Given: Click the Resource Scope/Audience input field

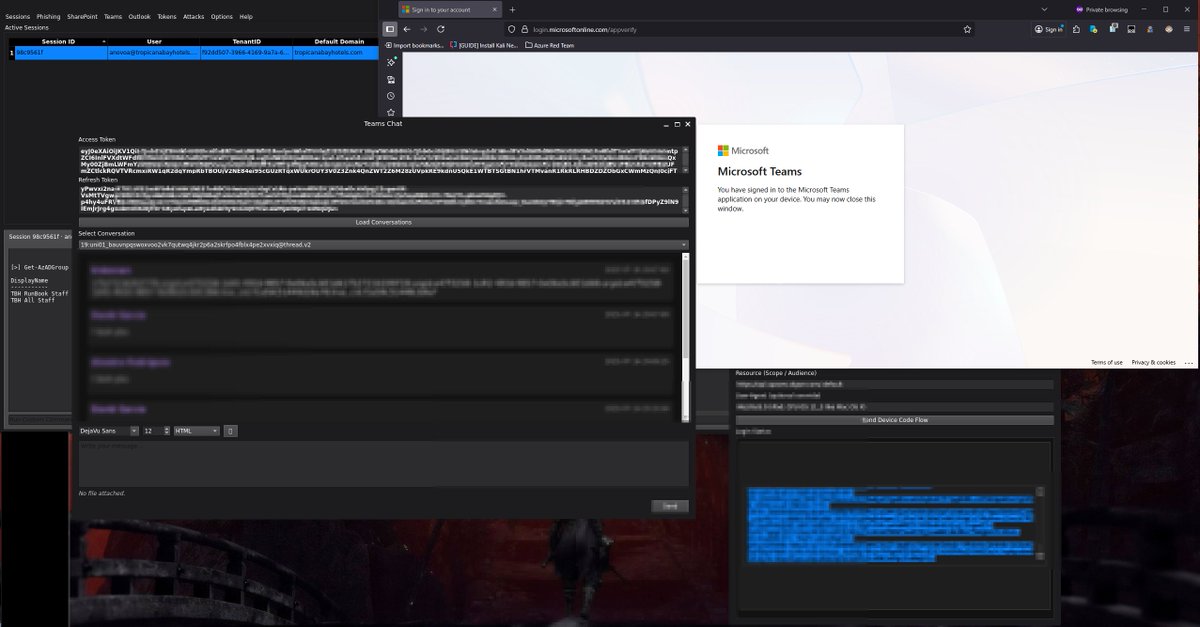Looking at the screenshot, I should (x=894, y=384).
